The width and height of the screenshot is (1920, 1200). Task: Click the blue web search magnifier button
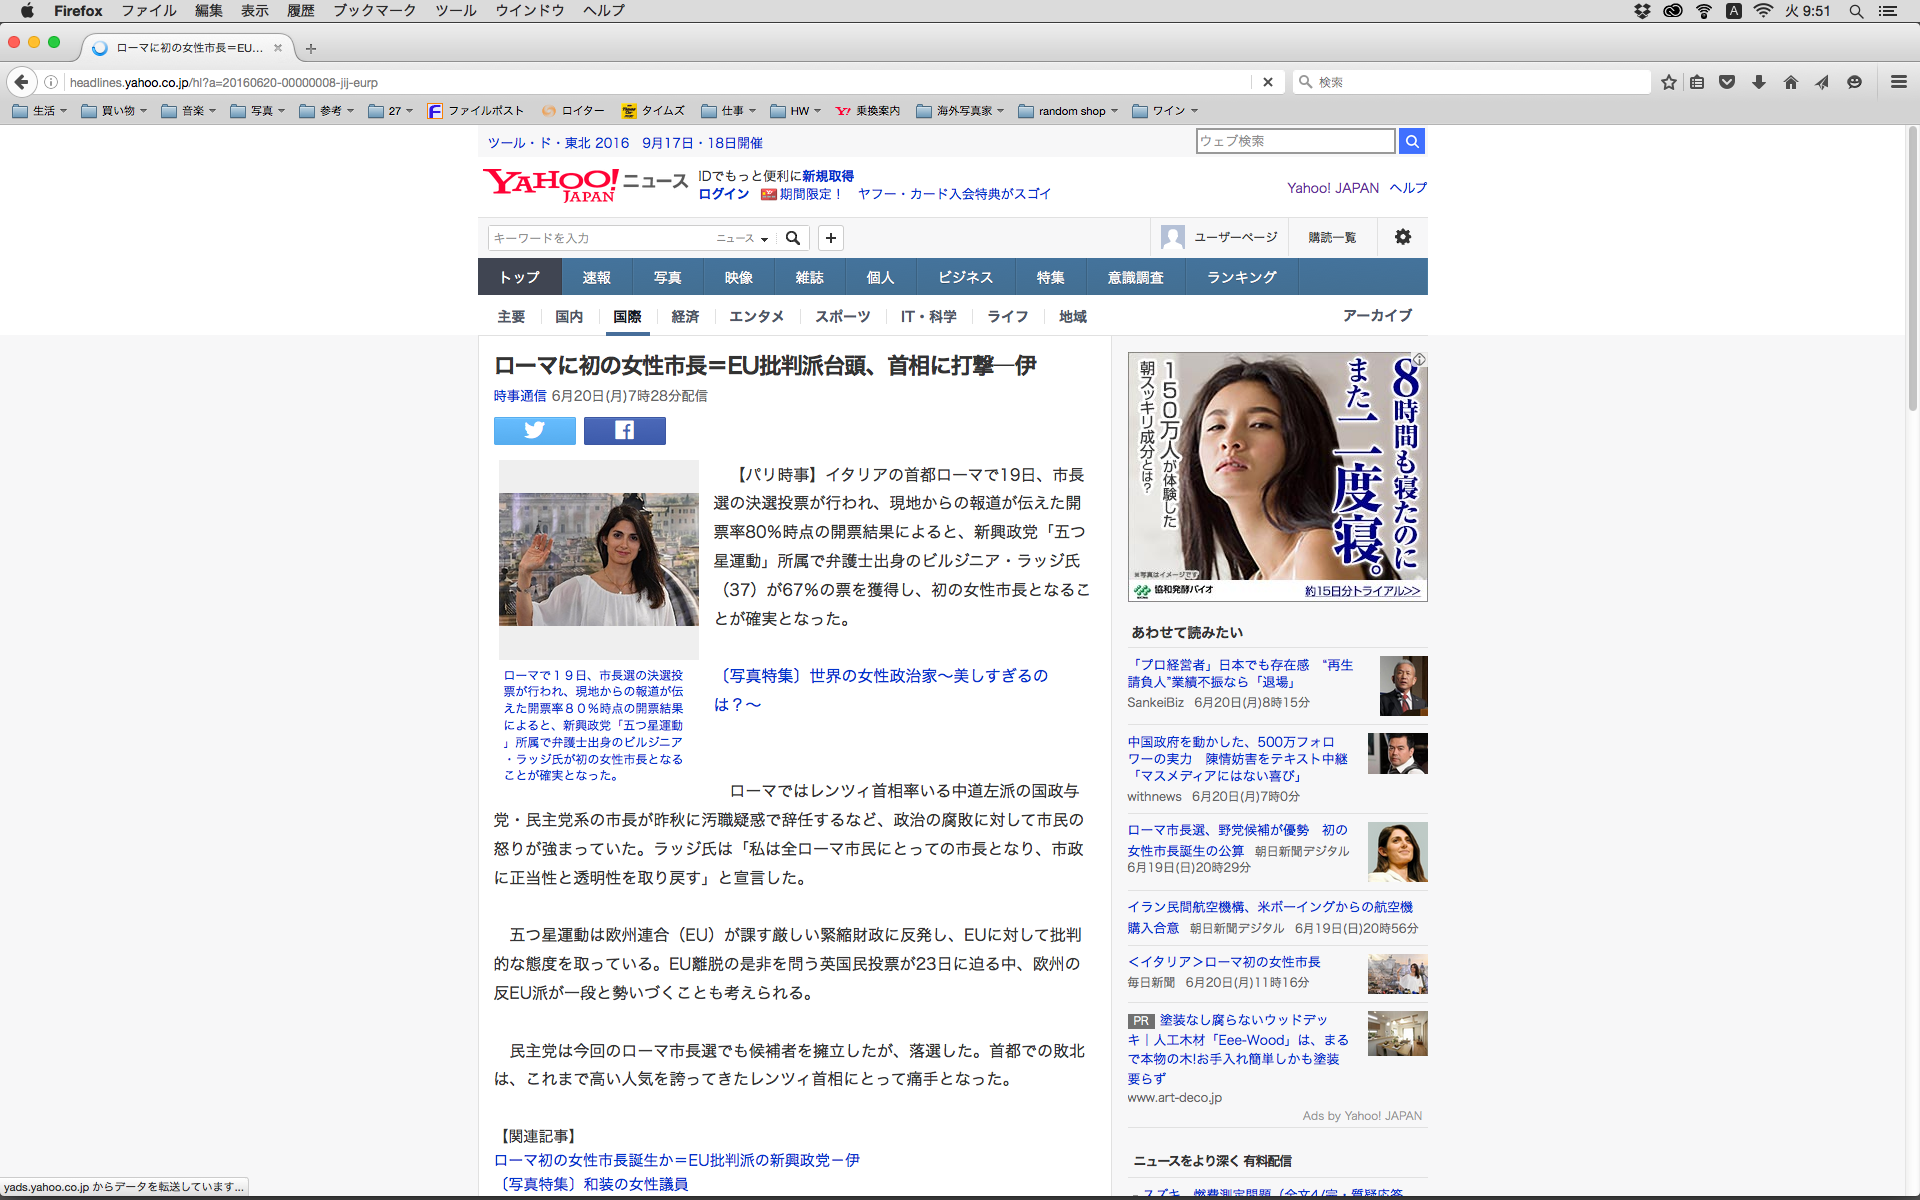[x=1411, y=142]
